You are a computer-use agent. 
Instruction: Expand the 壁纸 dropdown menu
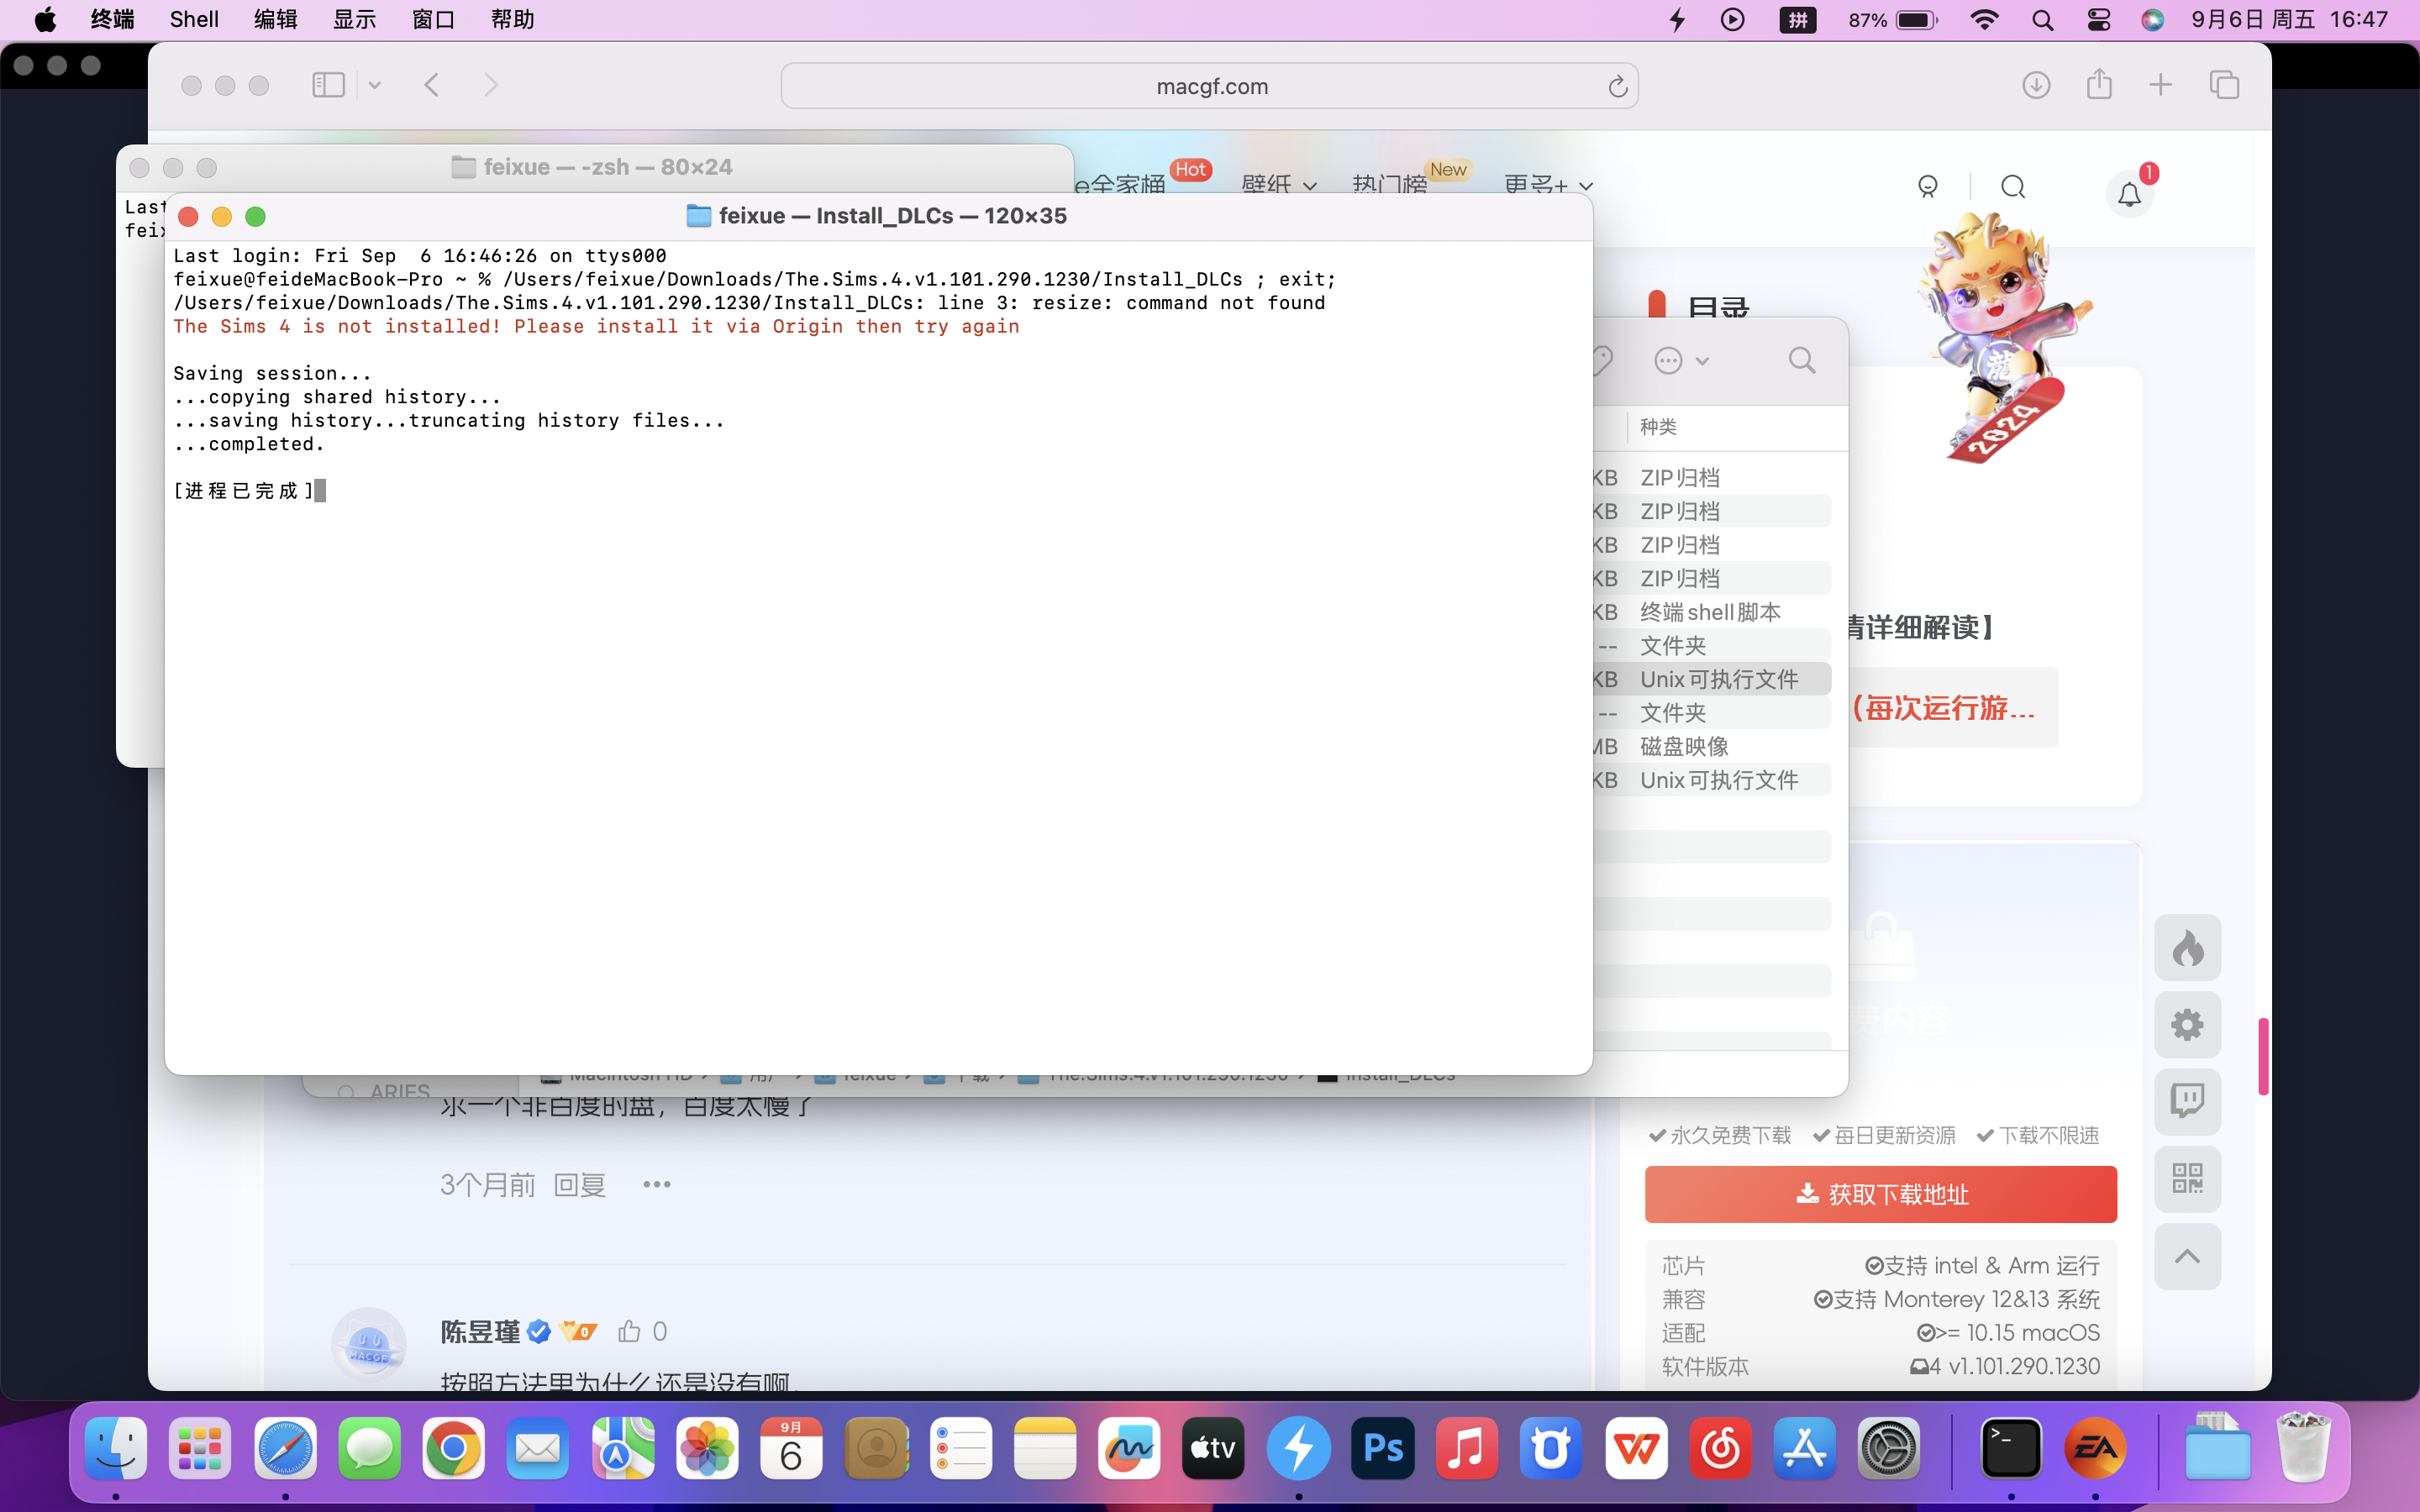click(1279, 186)
